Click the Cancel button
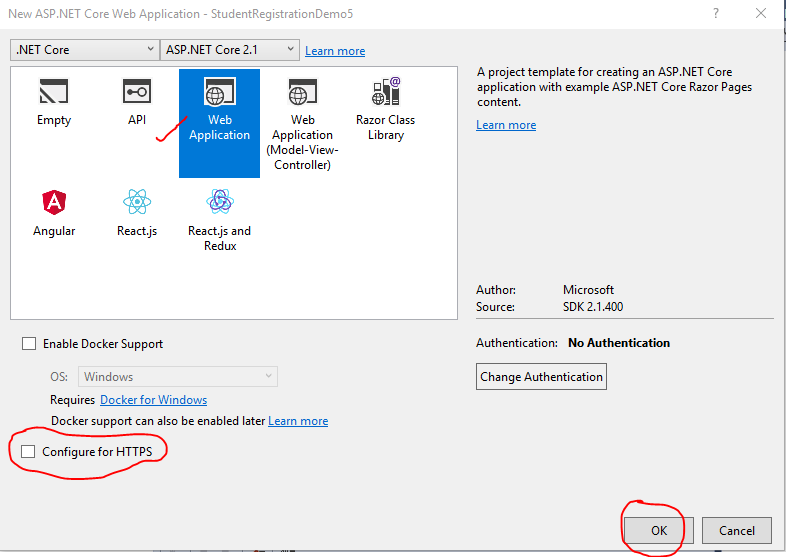 pyautogui.click(x=736, y=530)
